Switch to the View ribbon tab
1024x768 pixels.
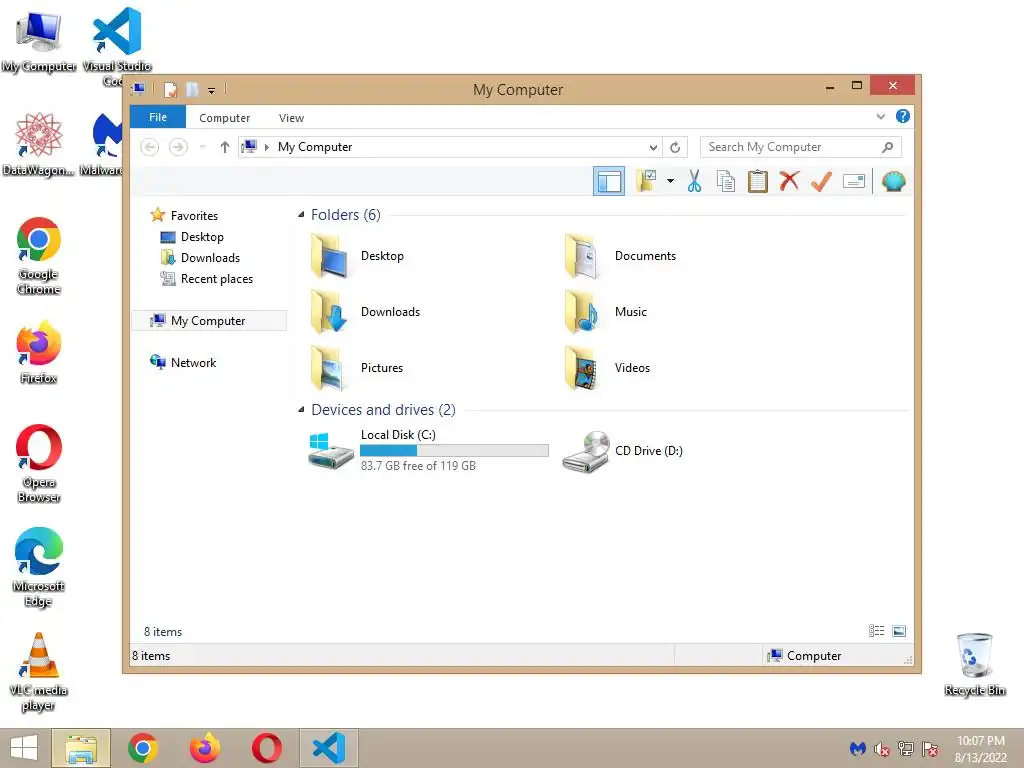pyautogui.click(x=291, y=118)
